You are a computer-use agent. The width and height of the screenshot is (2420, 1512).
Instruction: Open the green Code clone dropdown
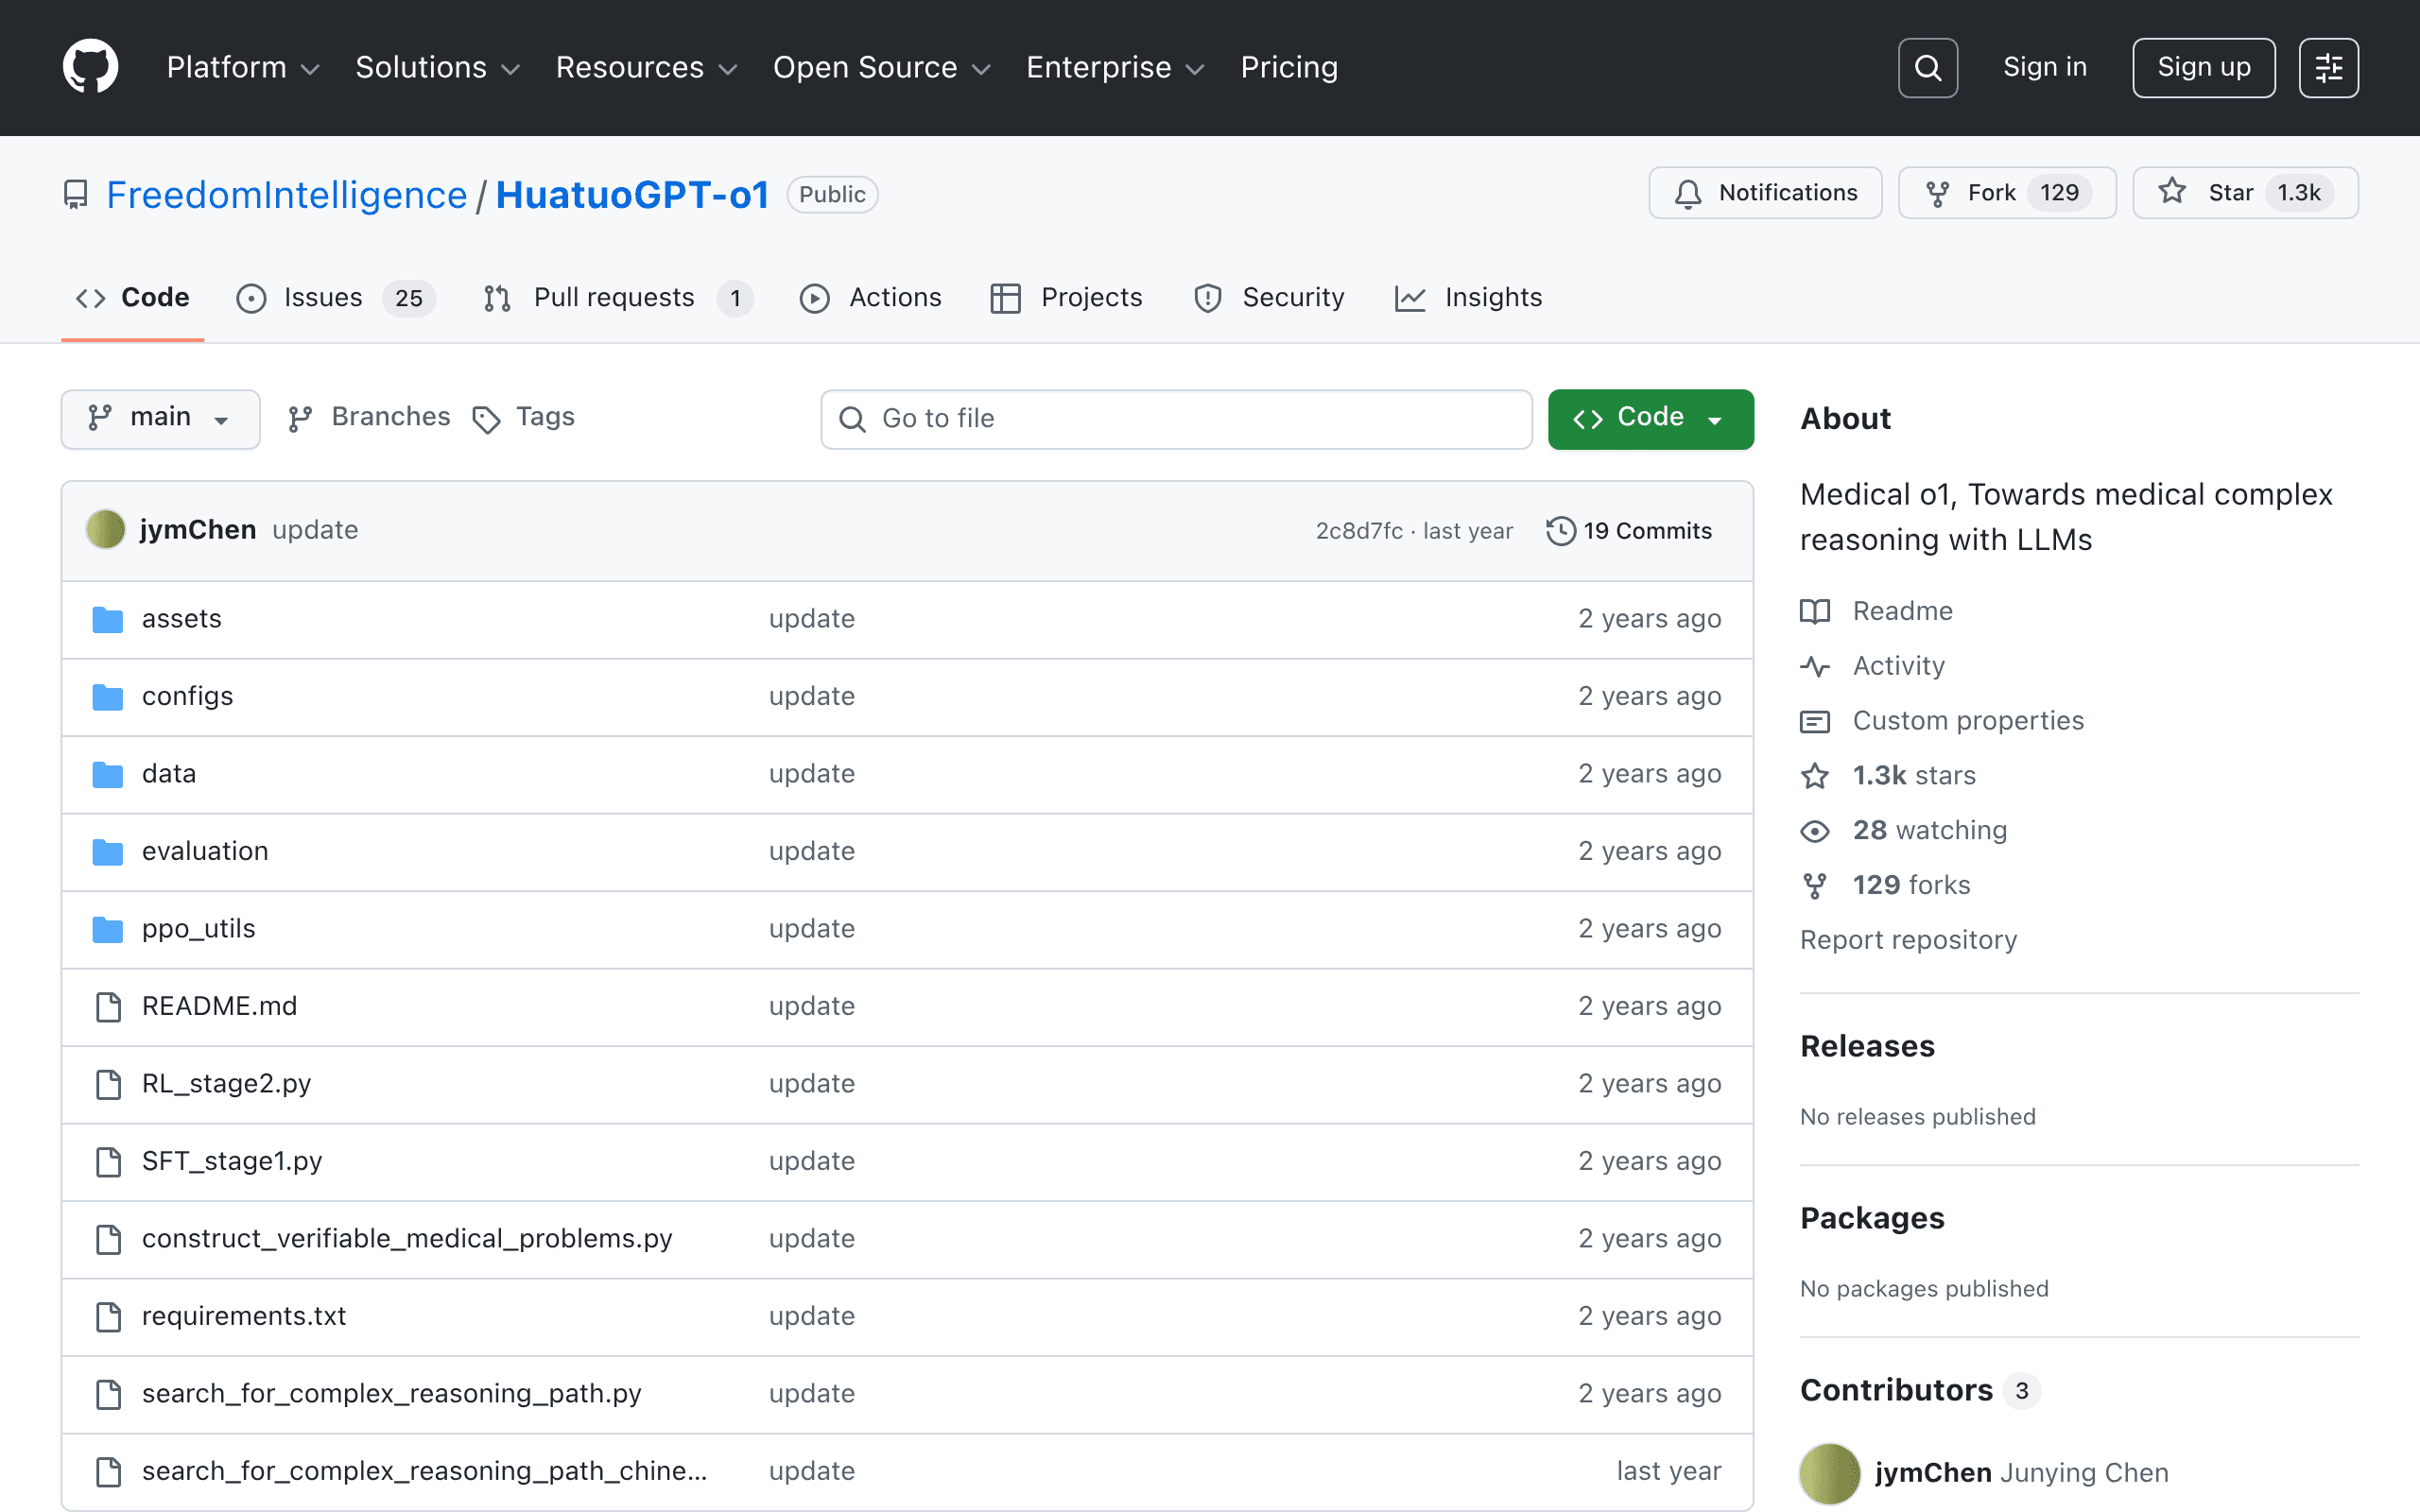tap(1651, 419)
